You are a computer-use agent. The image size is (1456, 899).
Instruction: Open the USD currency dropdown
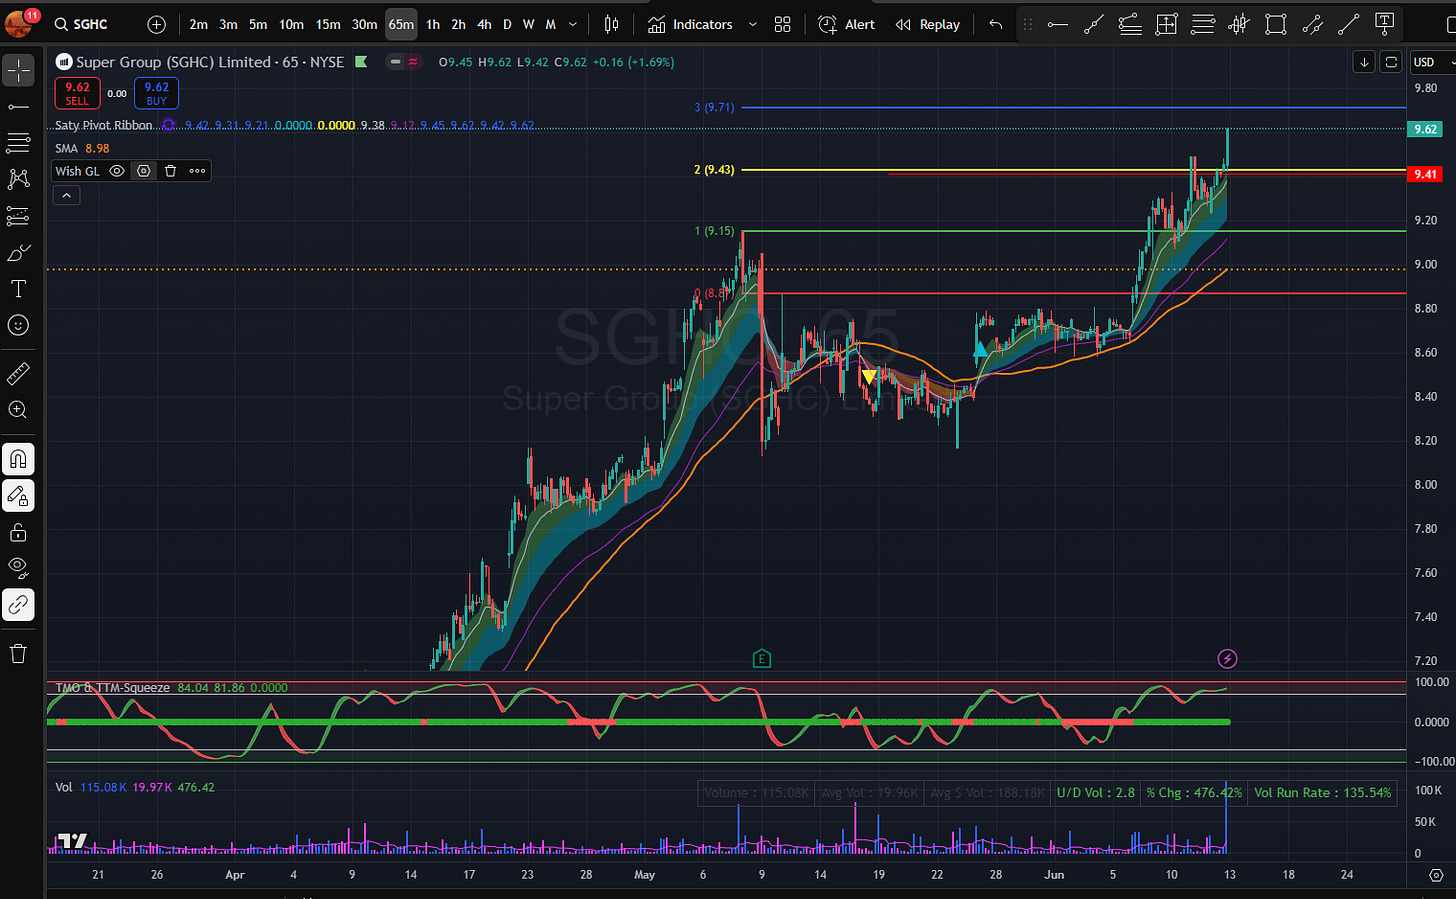(x=1431, y=62)
